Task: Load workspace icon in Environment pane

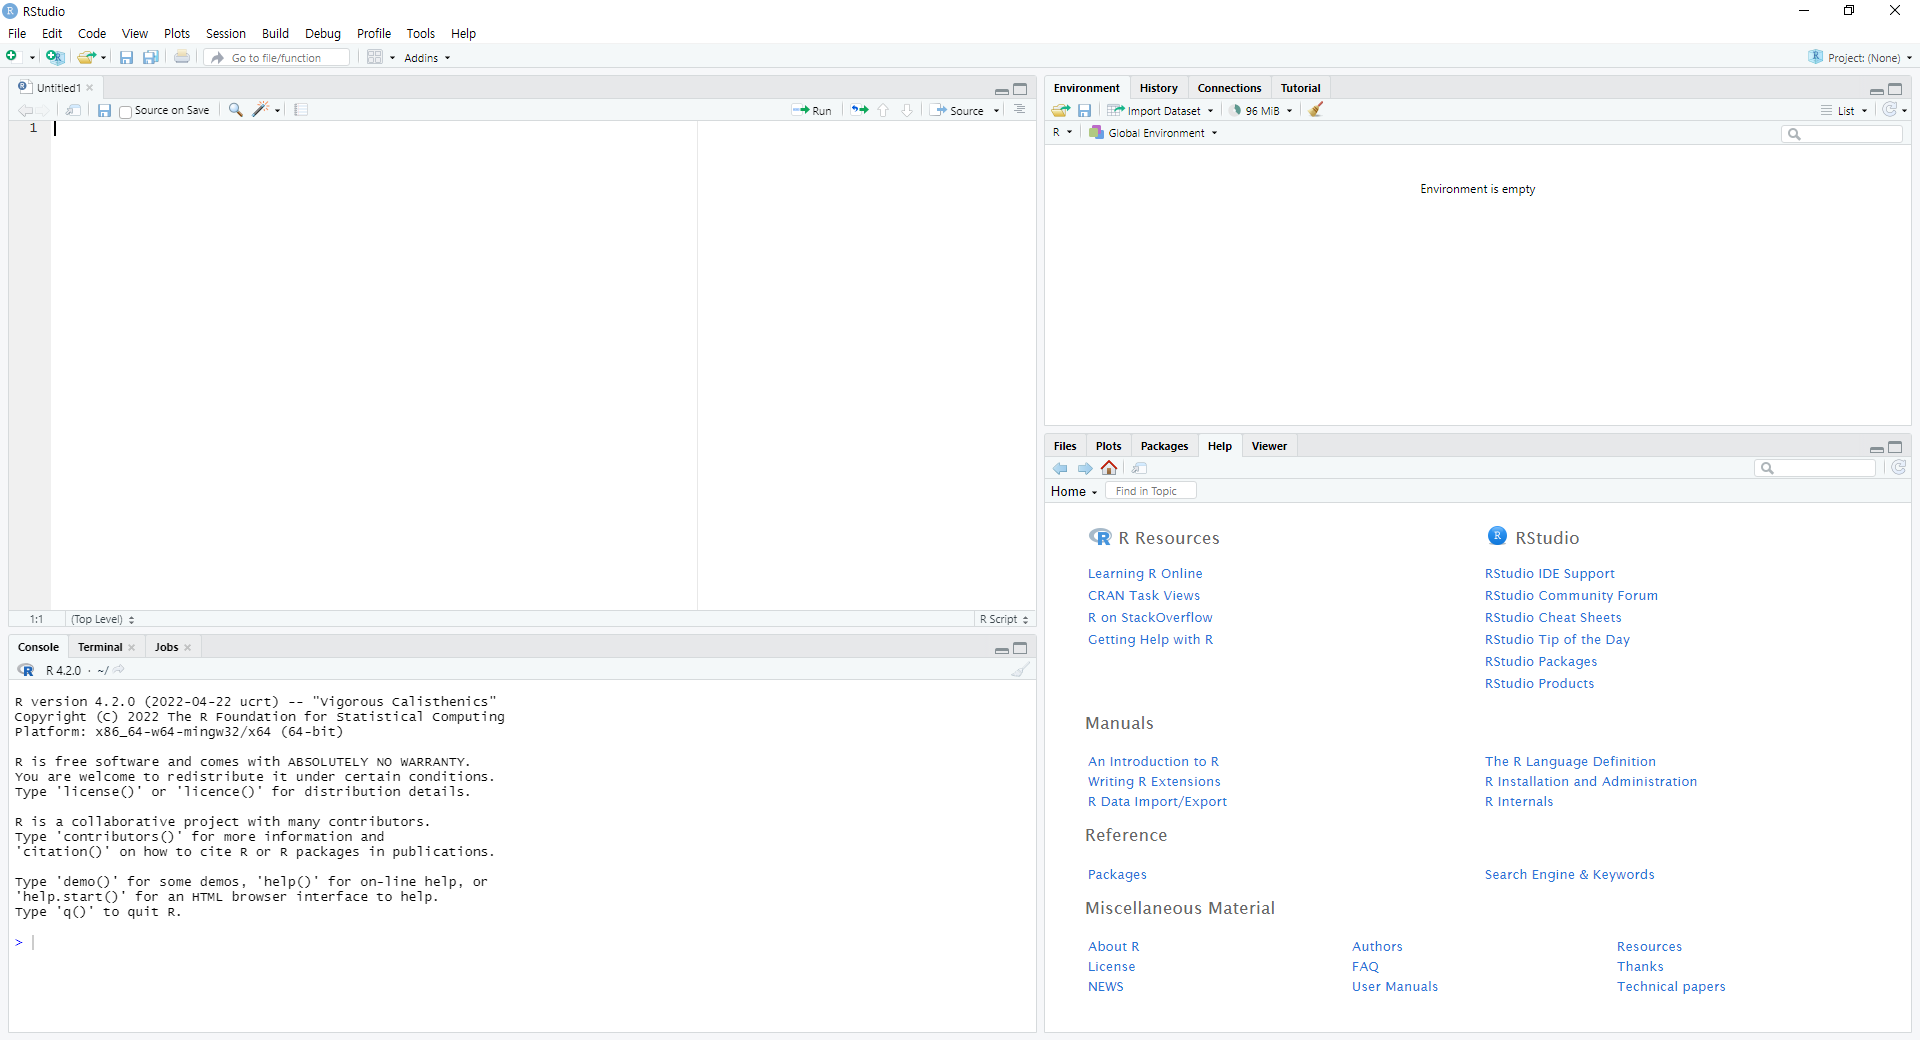Action: 1061,110
